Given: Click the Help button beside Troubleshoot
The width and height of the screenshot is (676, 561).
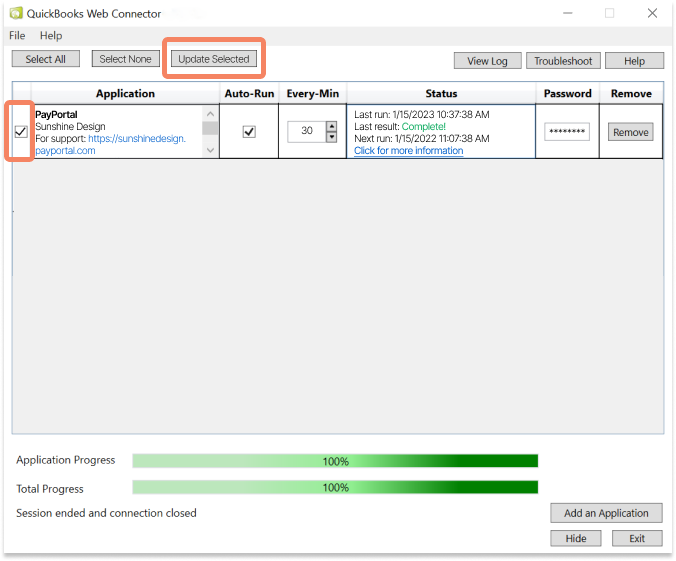Looking at the screenshot, I should pyautogui.click(x=634, y=61).
